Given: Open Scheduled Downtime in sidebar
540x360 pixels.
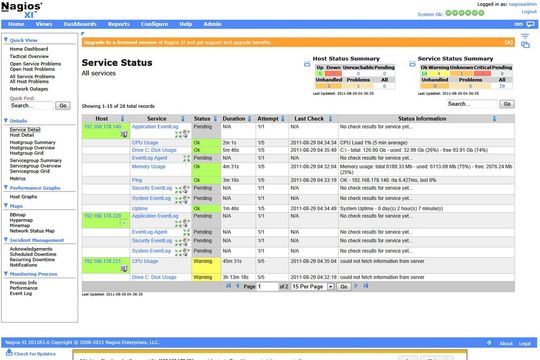Looking at the screenshot, I should coord(33,254).
